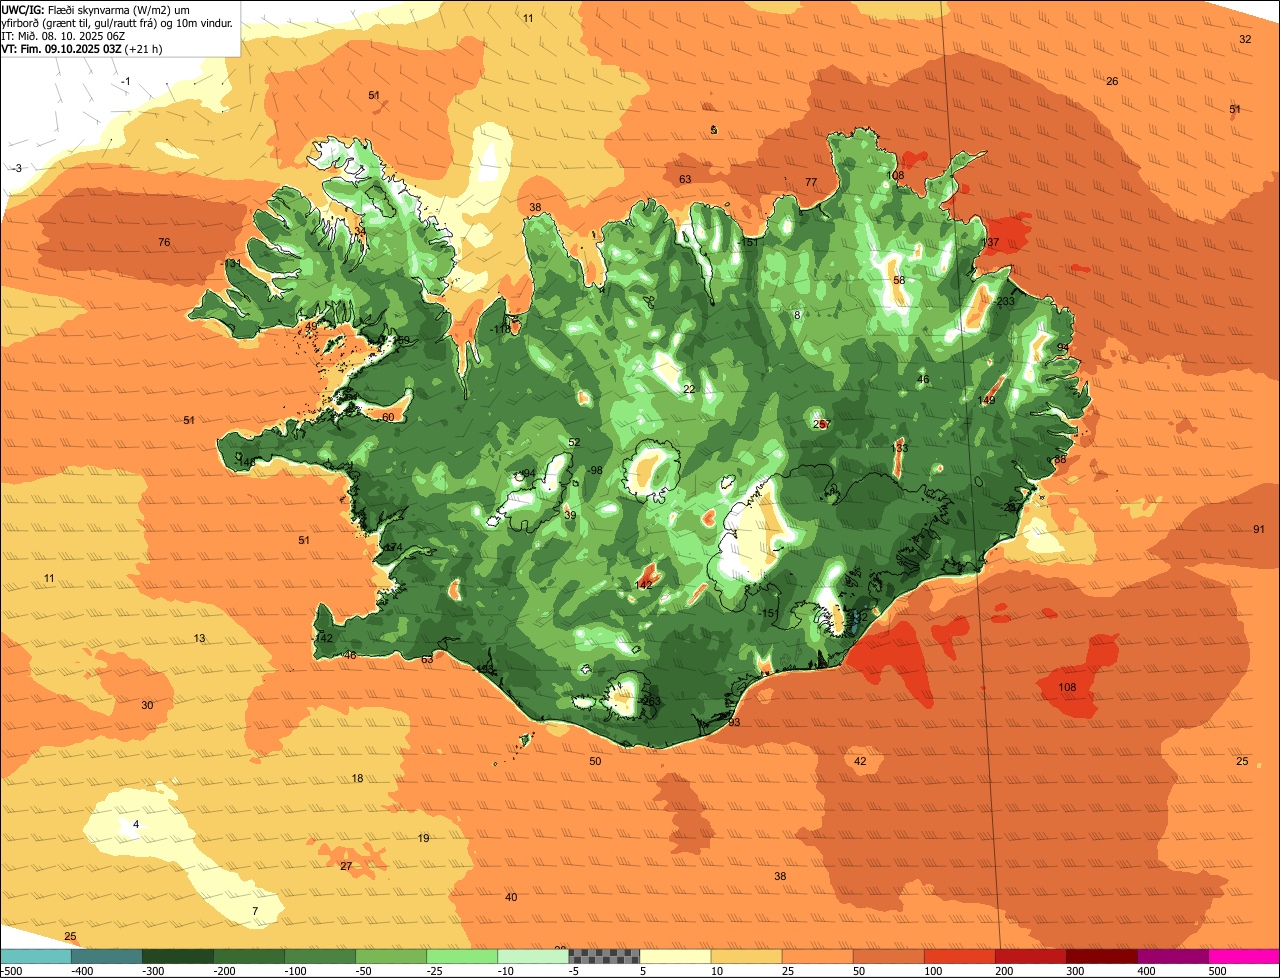Click the title line 'UWC/IG: Flæði skynvarma (W/m2) um'
Viewport: 1280px width, 978px height.
96,8
